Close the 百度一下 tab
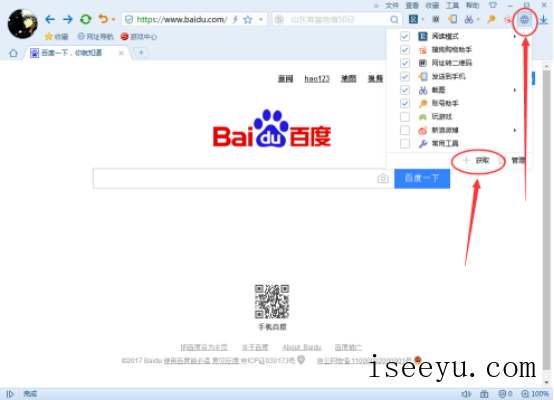This screenshot has width=554, height=400. (x=121, y=53)
